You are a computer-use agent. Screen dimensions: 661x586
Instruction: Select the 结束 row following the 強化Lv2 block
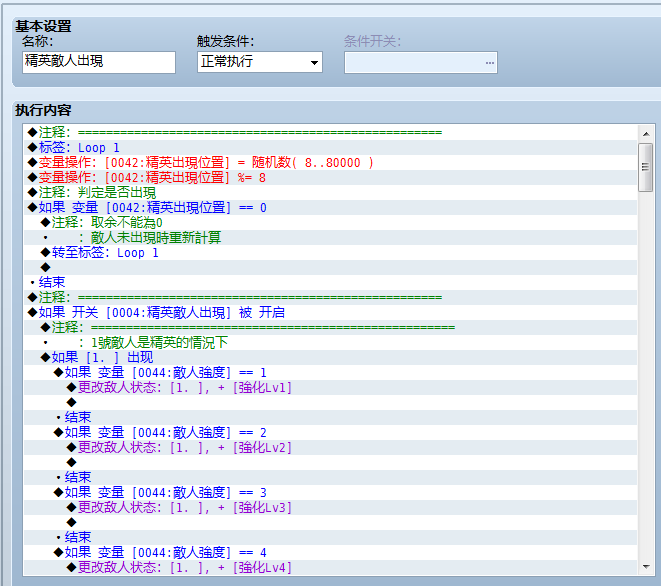[x=330, y=477]
